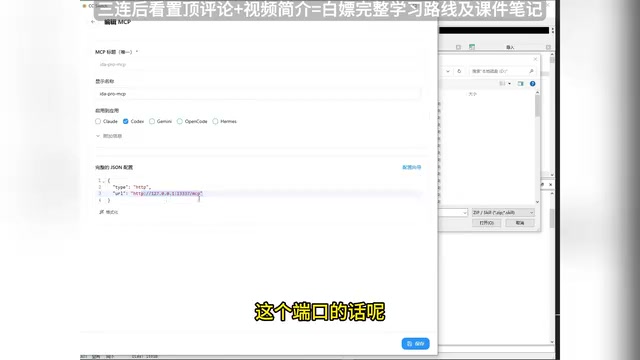Viewport: 640px width, 360px height.
Task: Click the 打开(O) button
Action: 487,223
